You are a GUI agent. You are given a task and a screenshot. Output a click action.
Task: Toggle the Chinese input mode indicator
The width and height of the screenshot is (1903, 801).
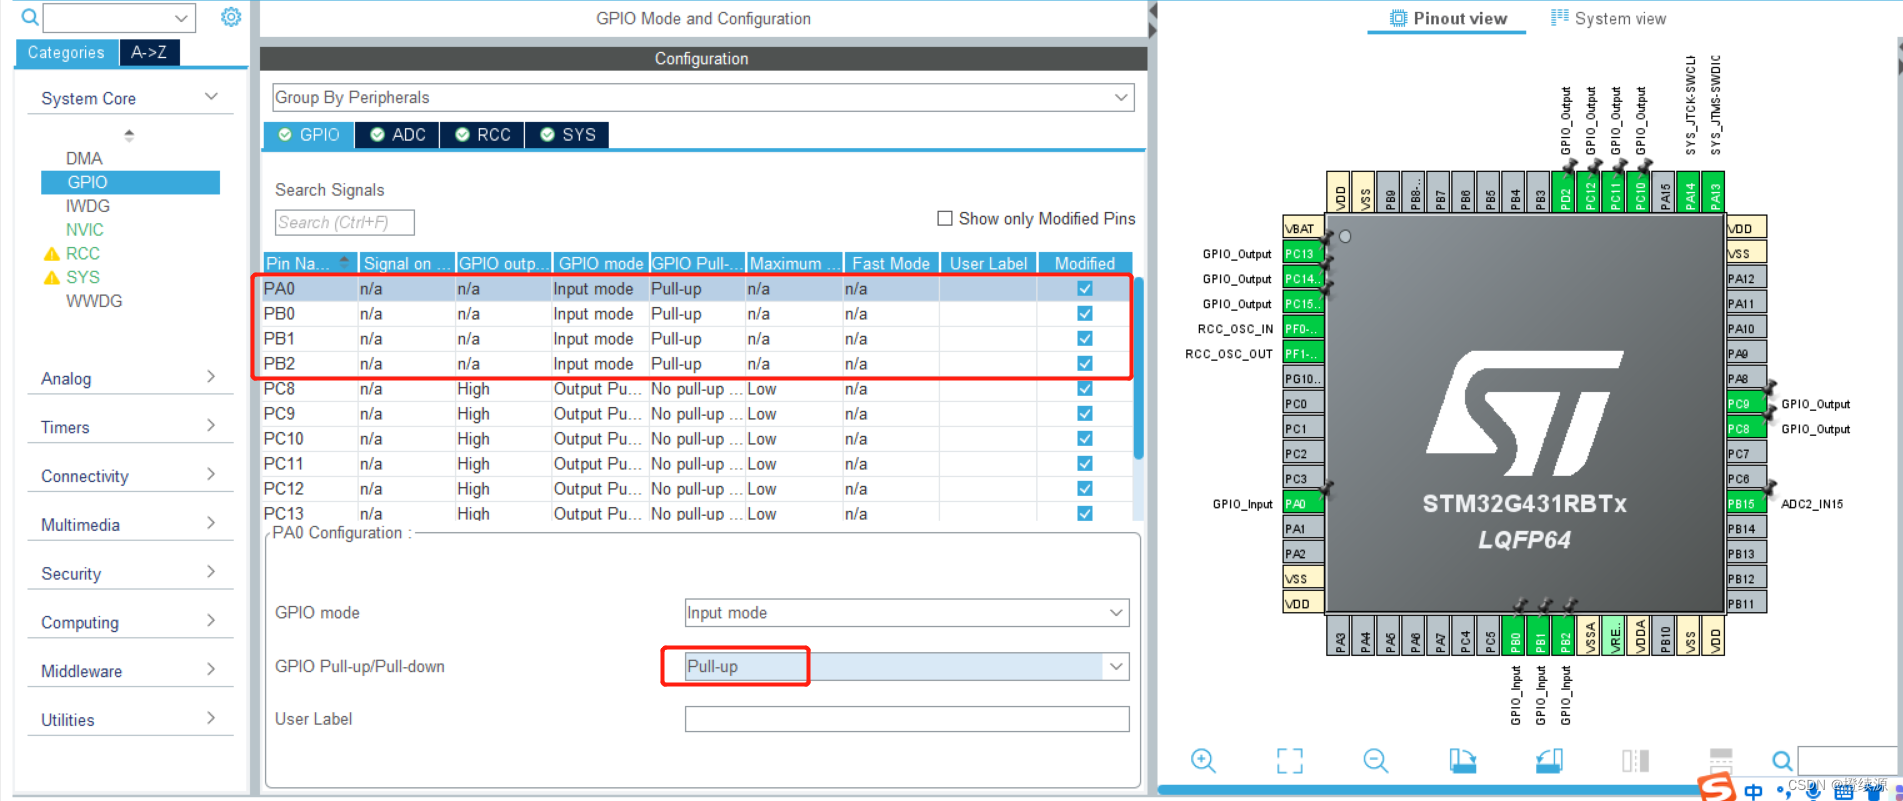[x=1753, y=791]
